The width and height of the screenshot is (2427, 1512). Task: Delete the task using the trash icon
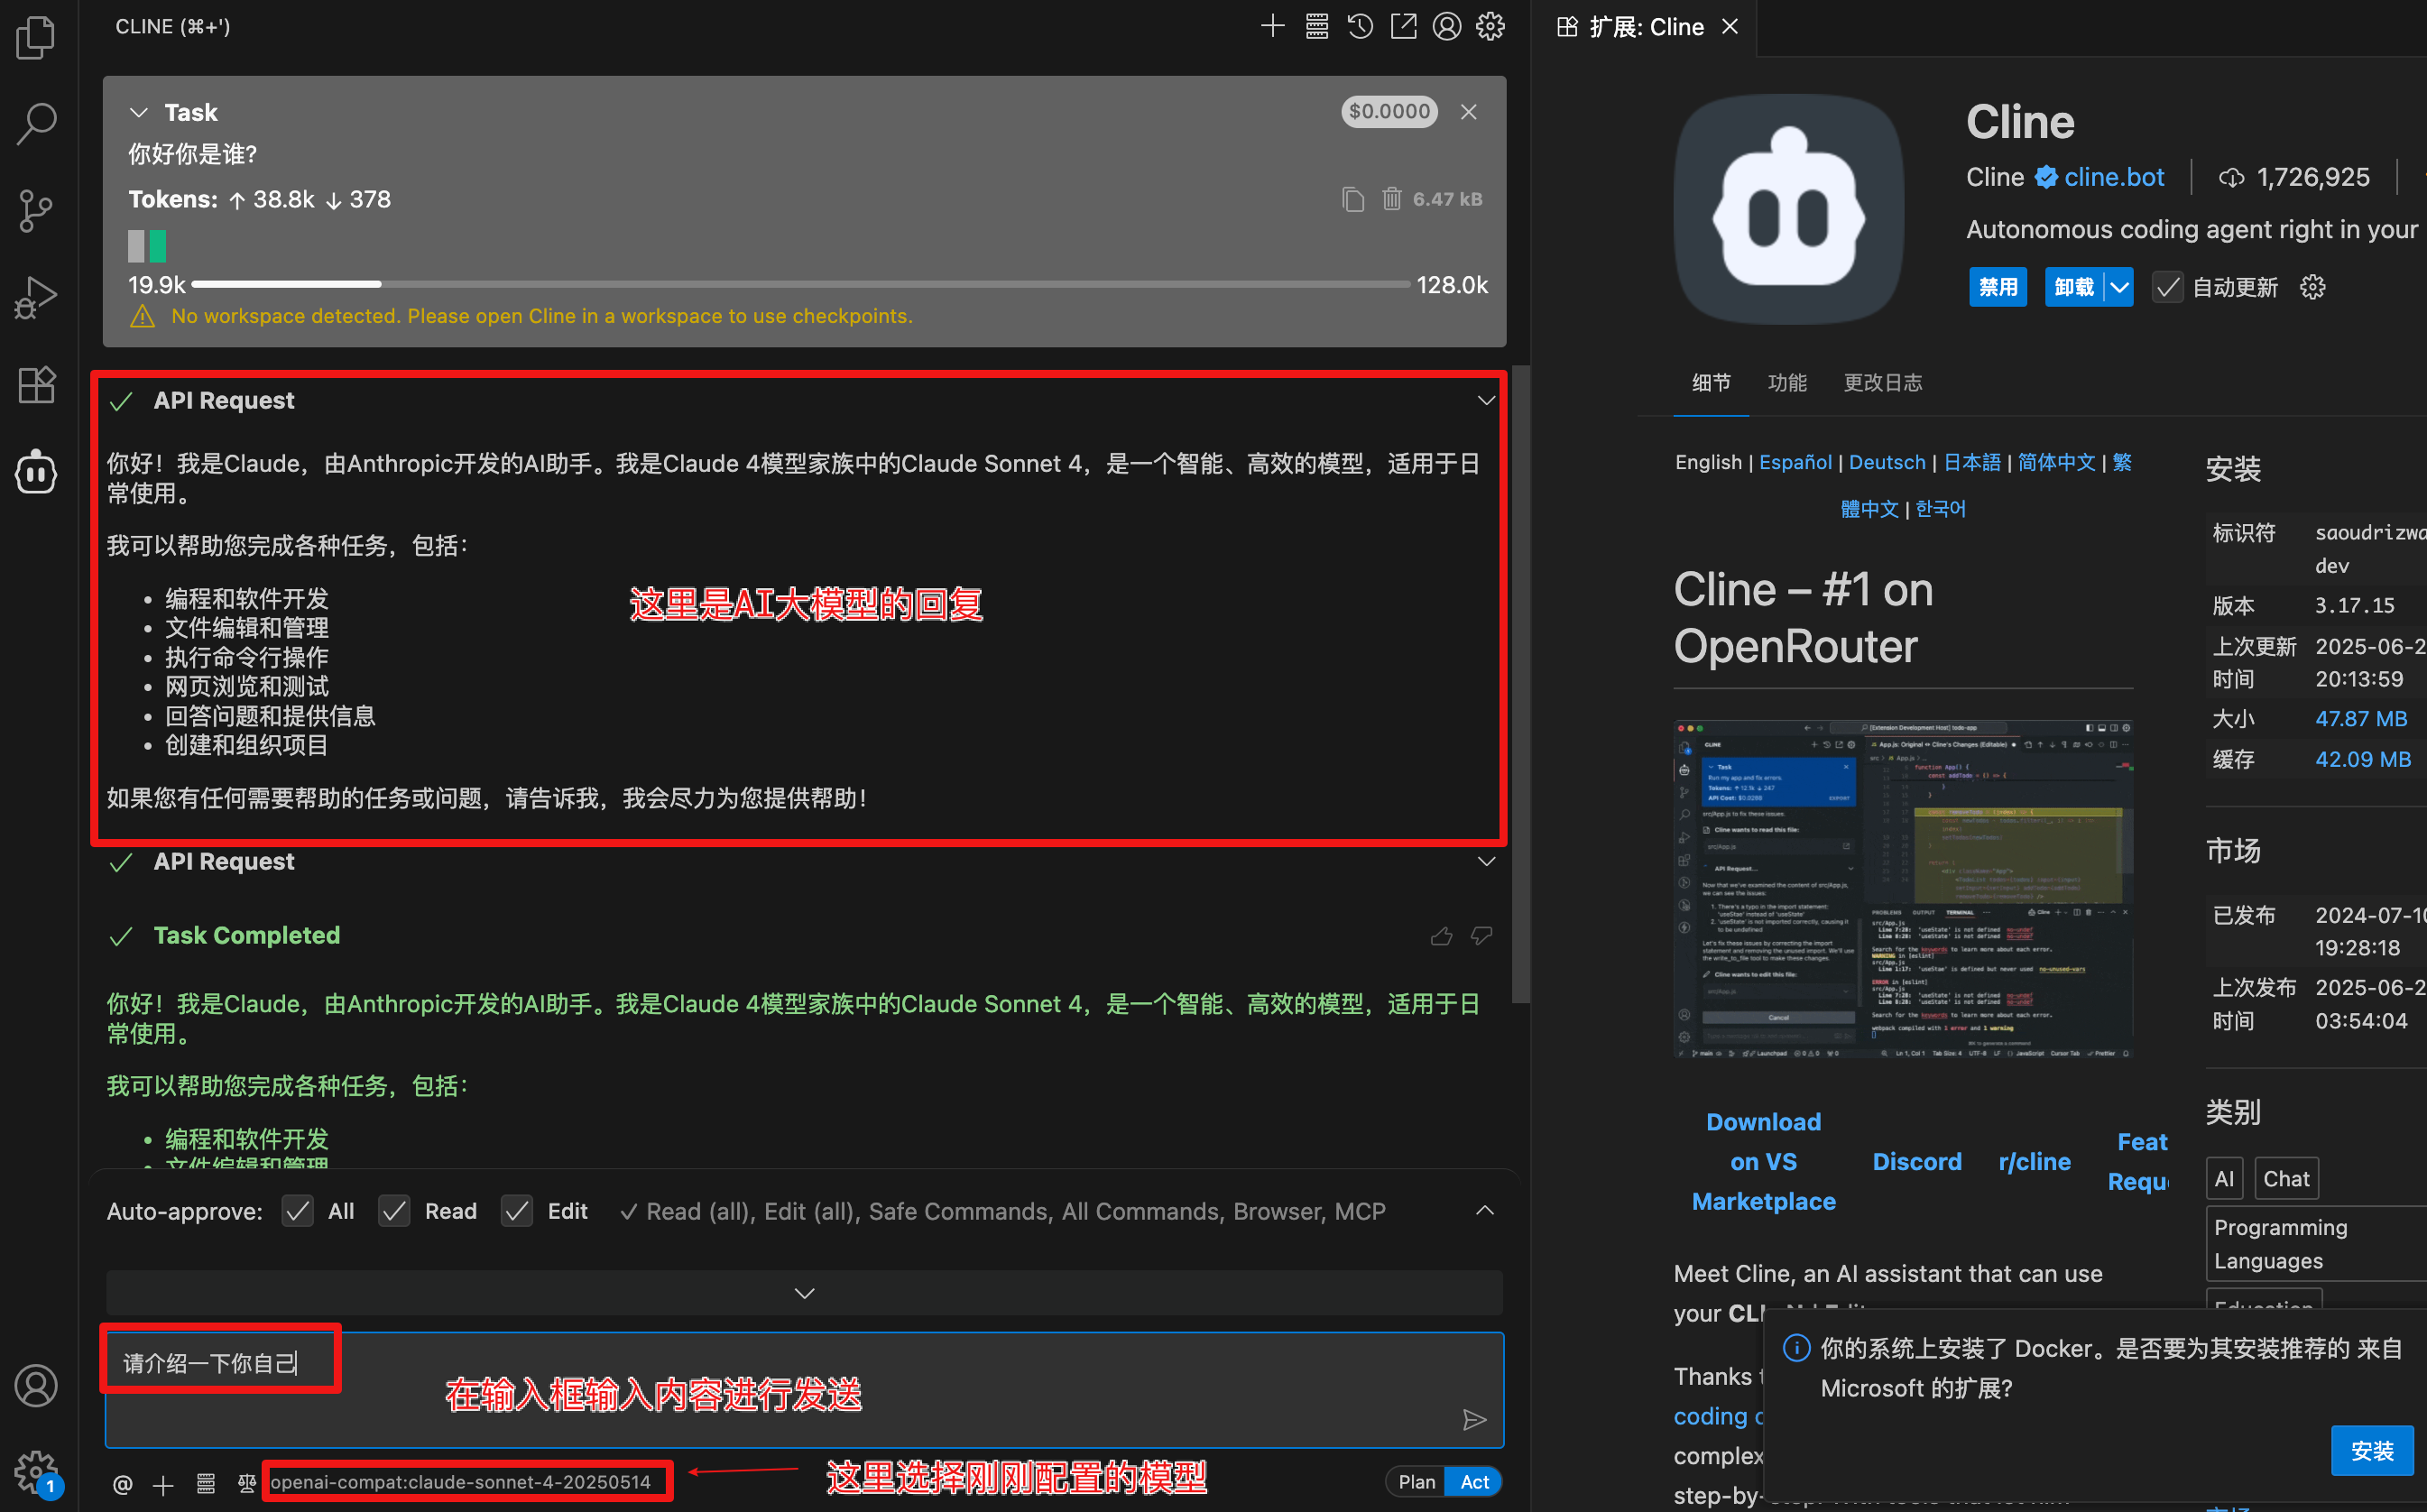(1393, 199)
